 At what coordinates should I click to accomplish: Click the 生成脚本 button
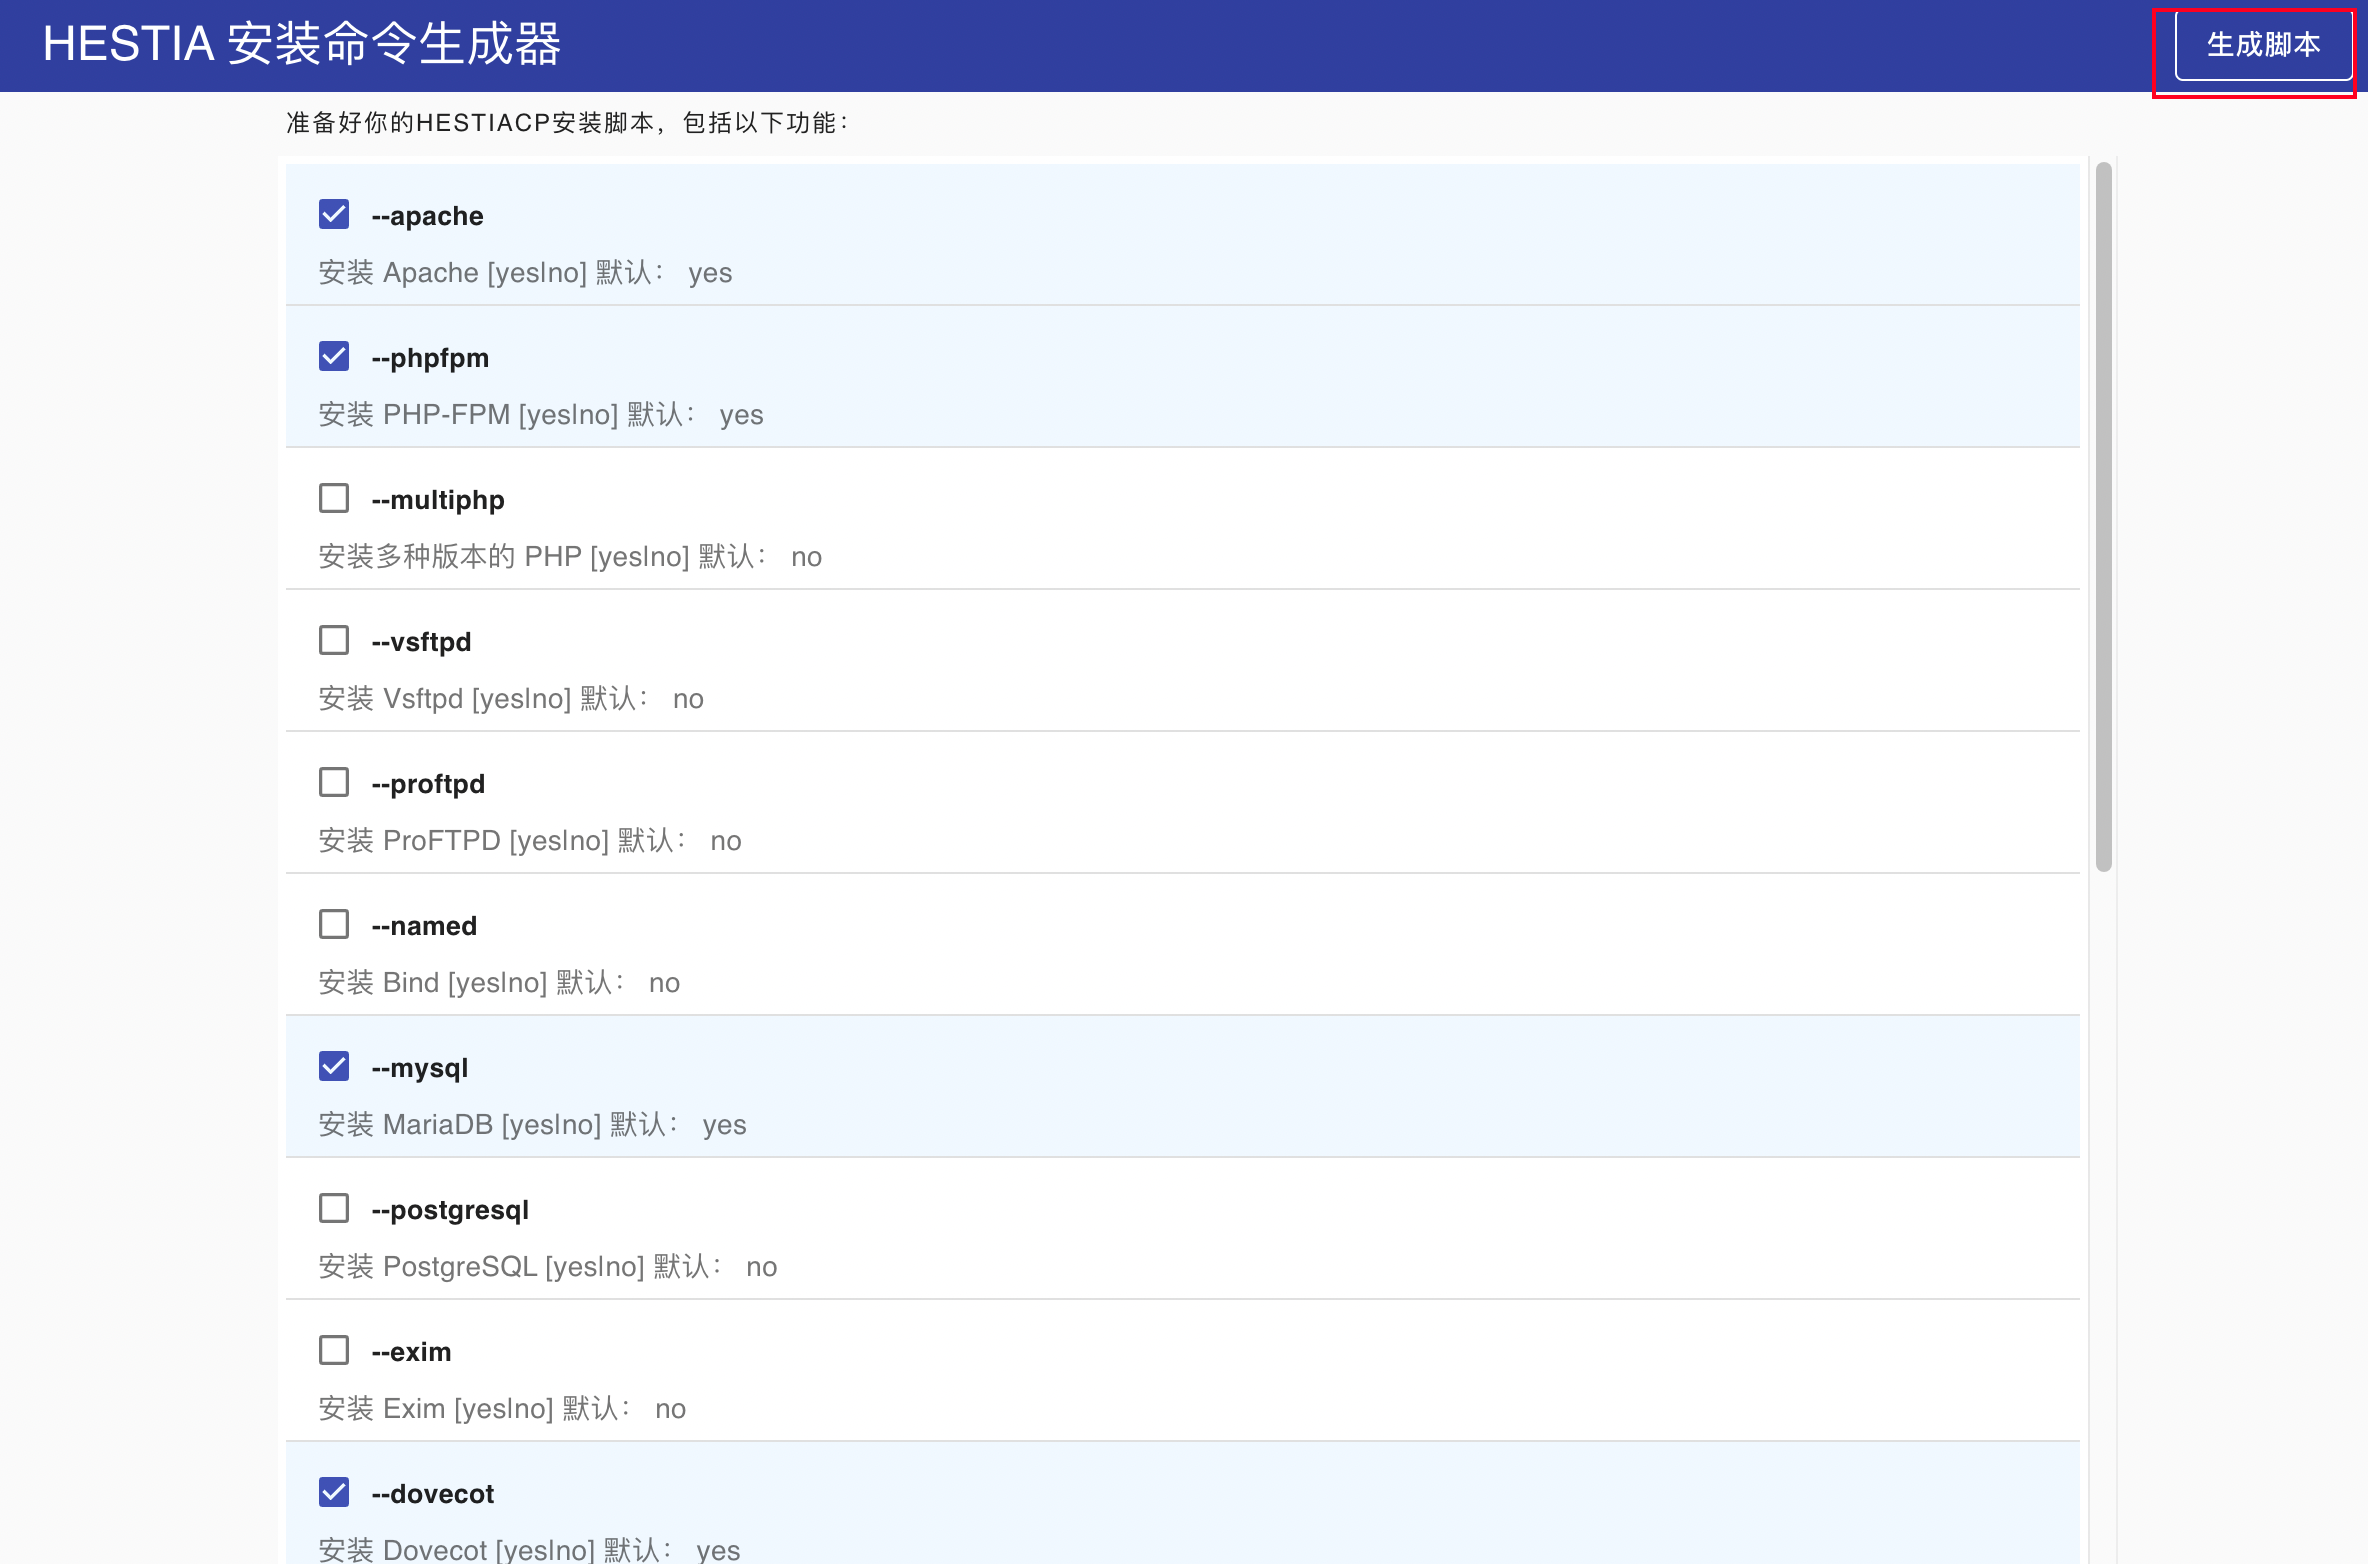(2263, 45)
